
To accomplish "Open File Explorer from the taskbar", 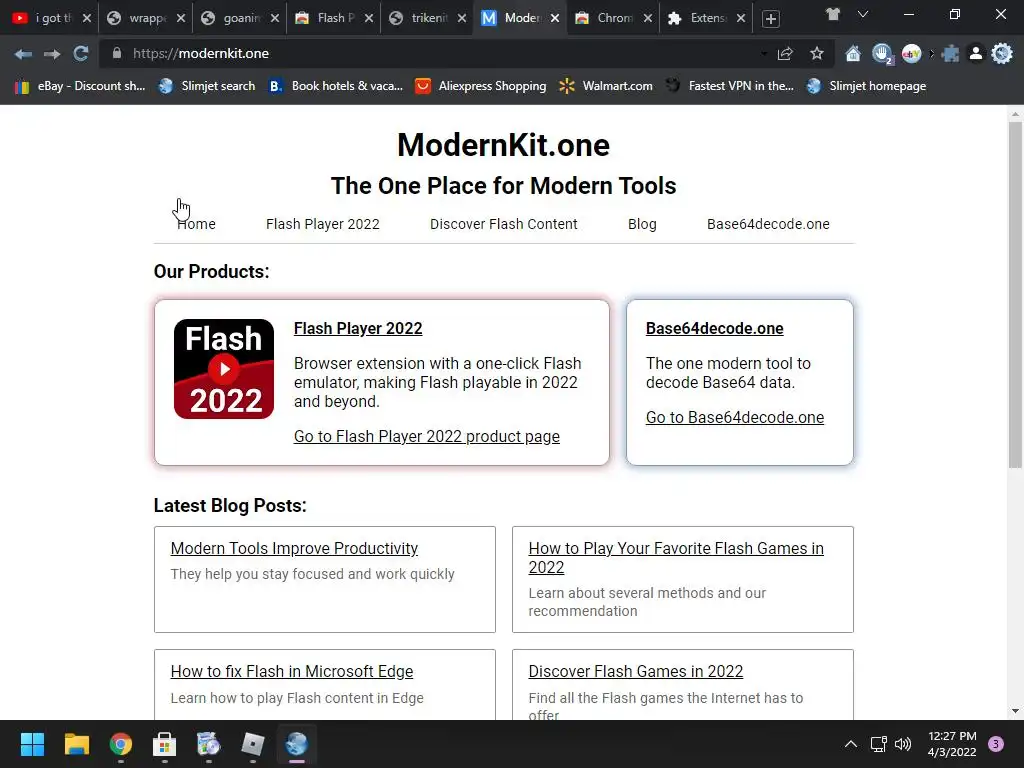I will [76, 744].
